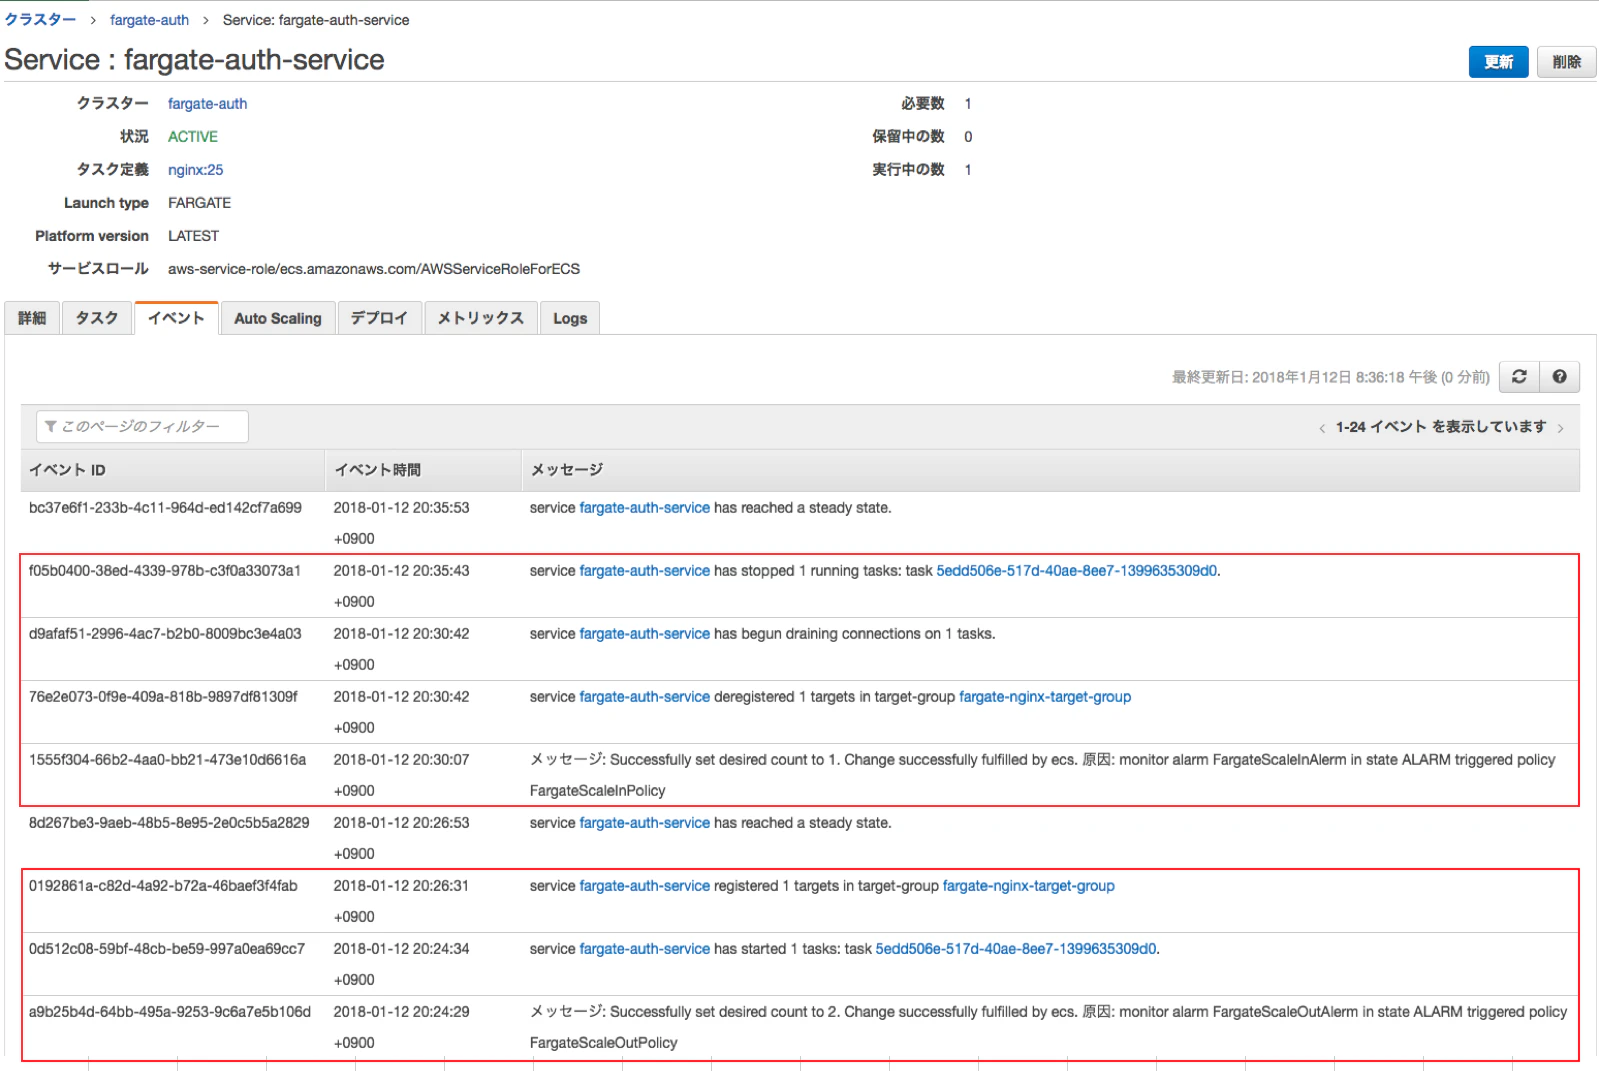
Task: Sort by イベント時間 column header
Action: (x=377, y=470)
